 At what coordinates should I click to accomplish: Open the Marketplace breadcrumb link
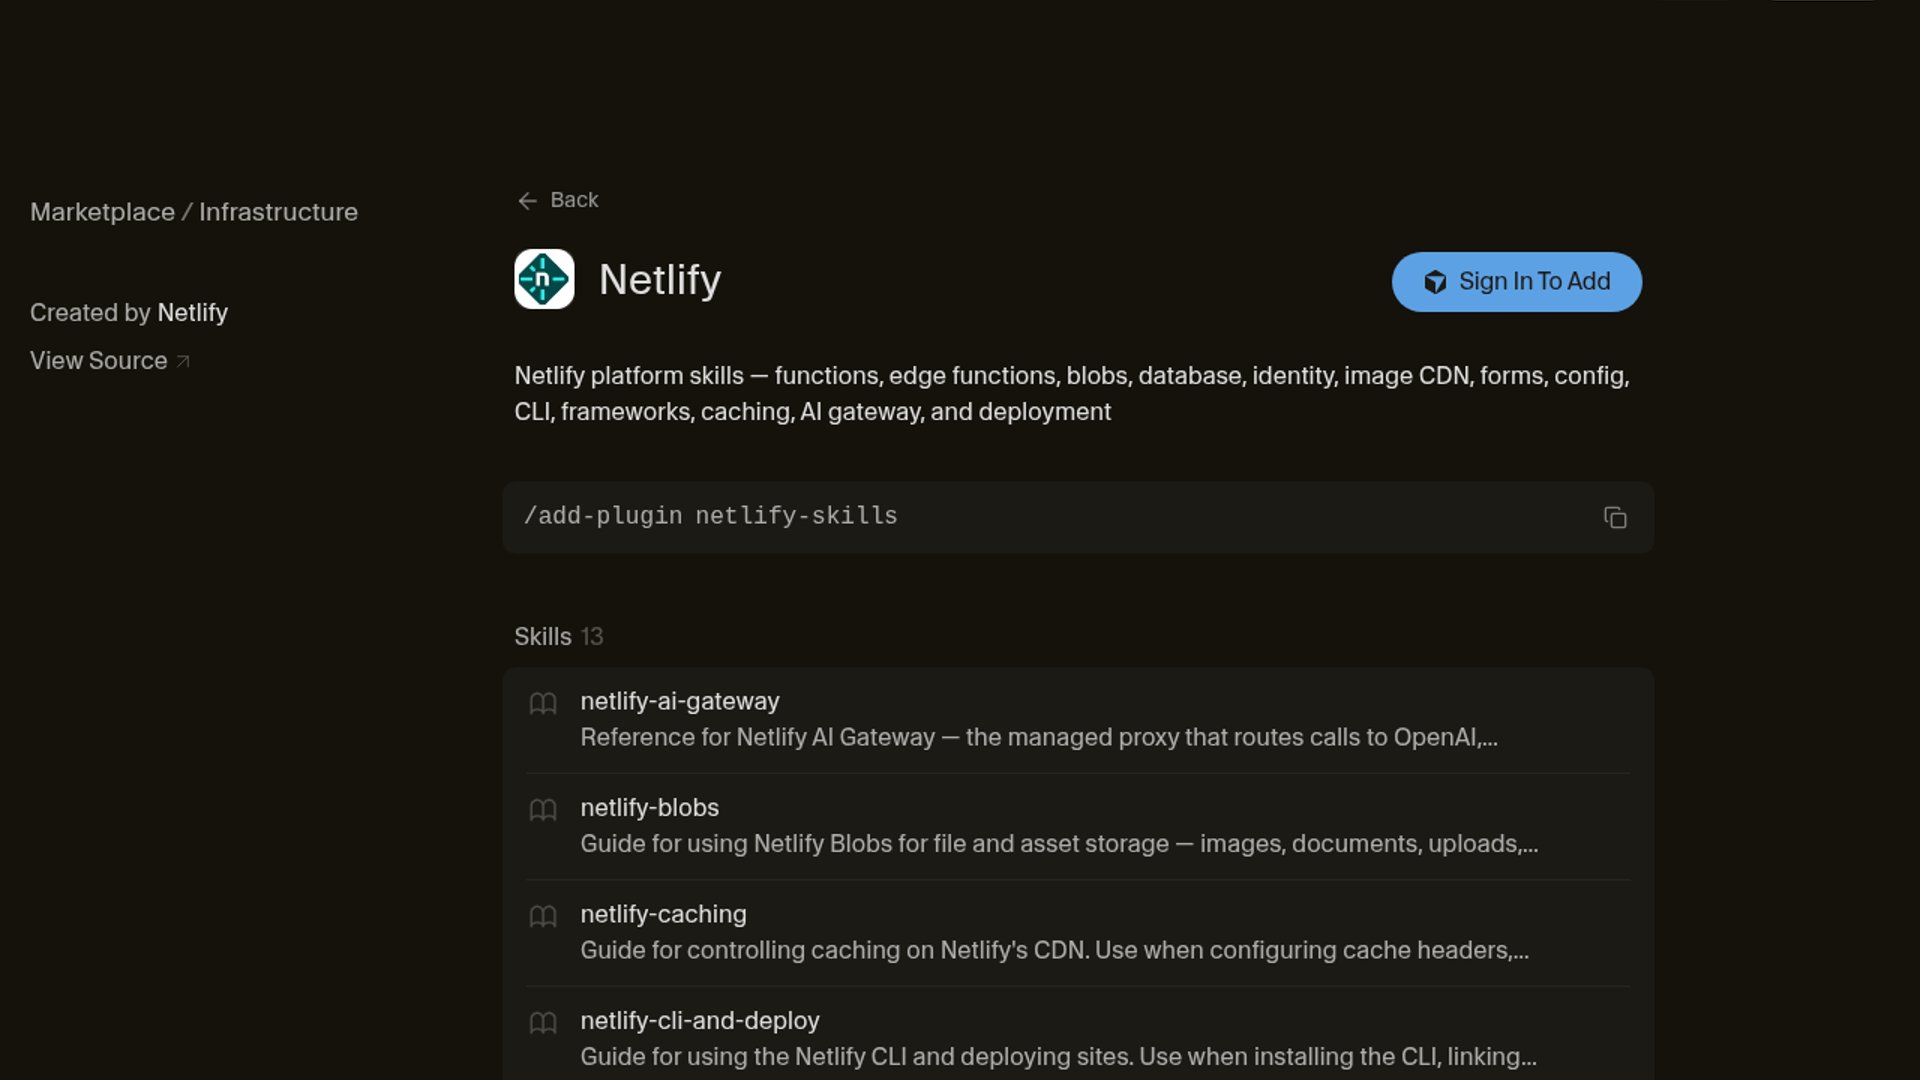(102, 212)
